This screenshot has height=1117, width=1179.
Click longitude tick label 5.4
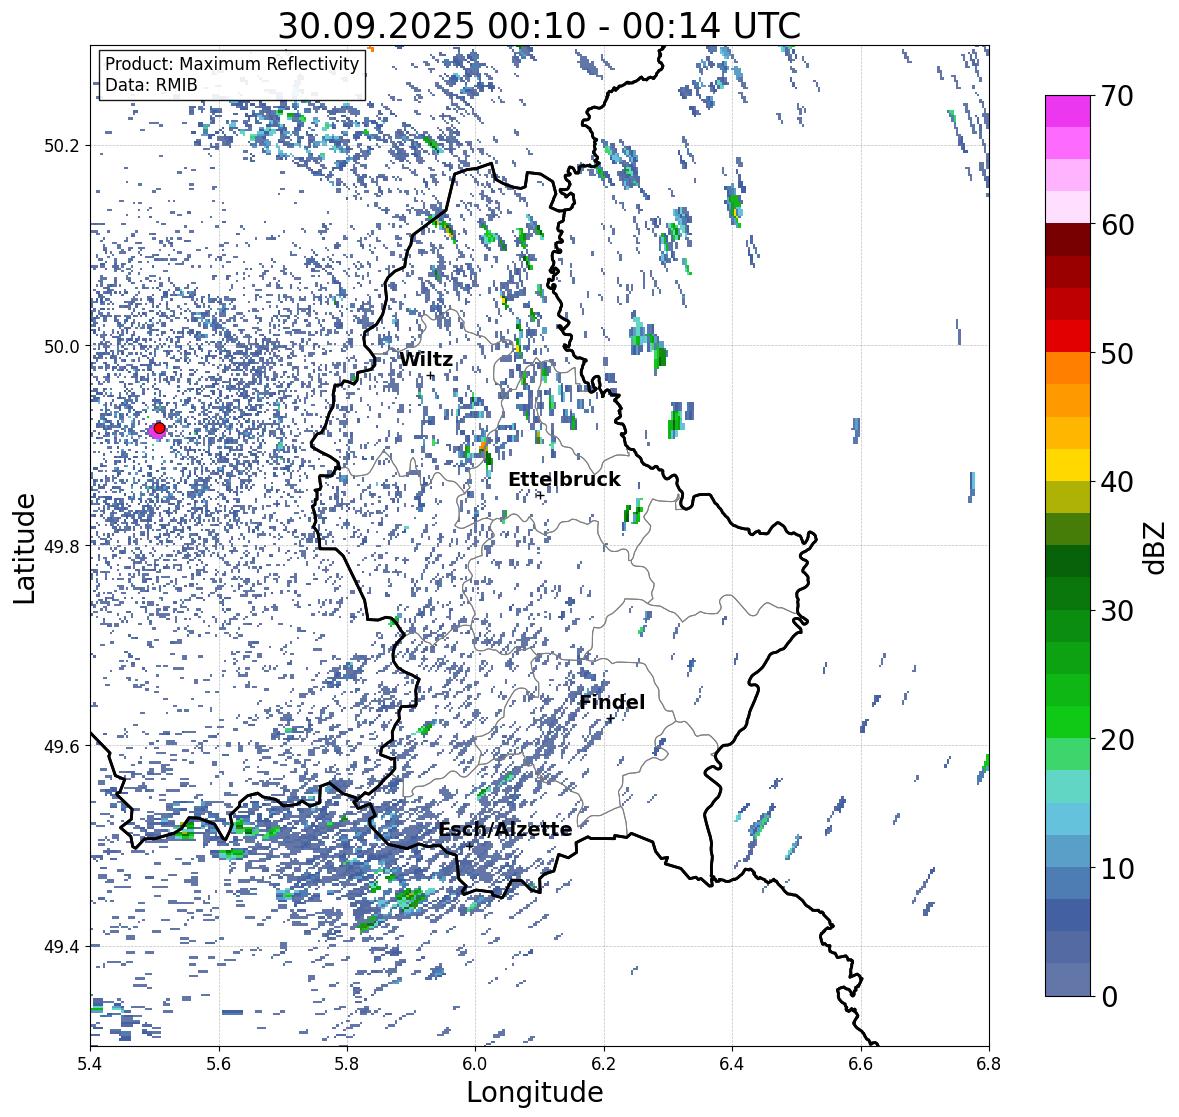click(90, 1063)
